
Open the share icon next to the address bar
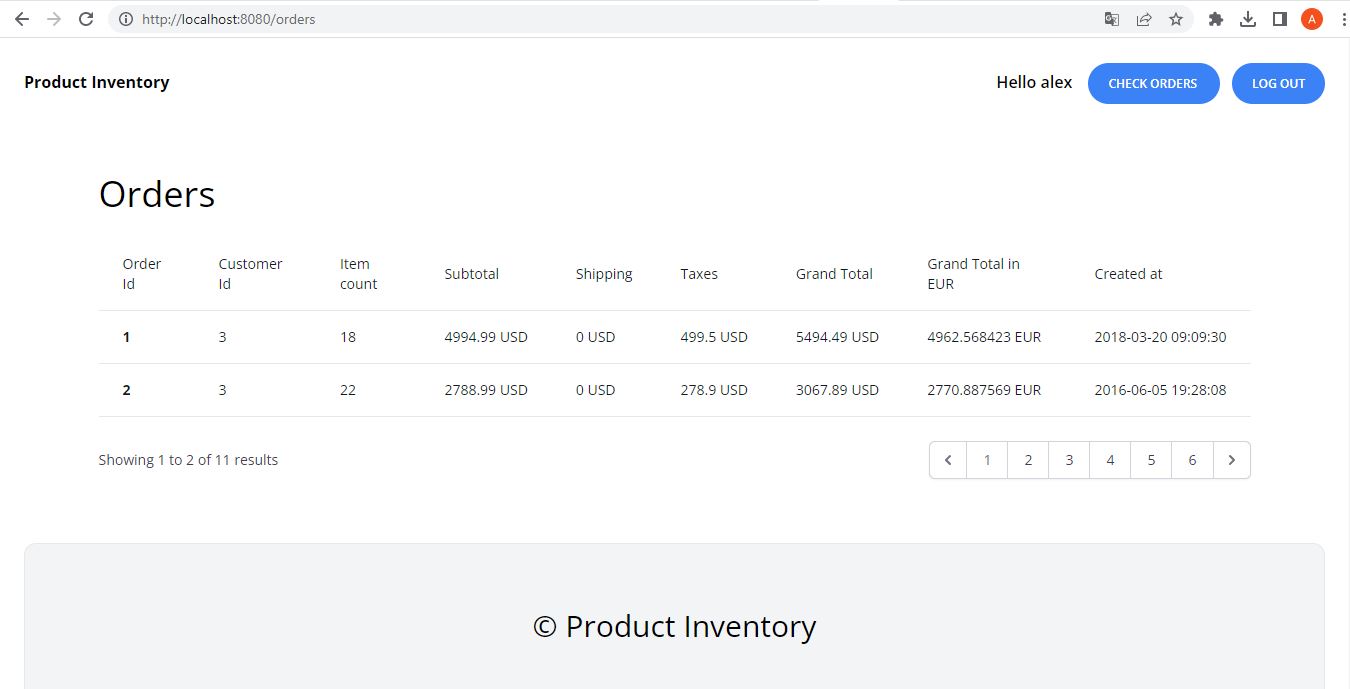point(1144,18)
